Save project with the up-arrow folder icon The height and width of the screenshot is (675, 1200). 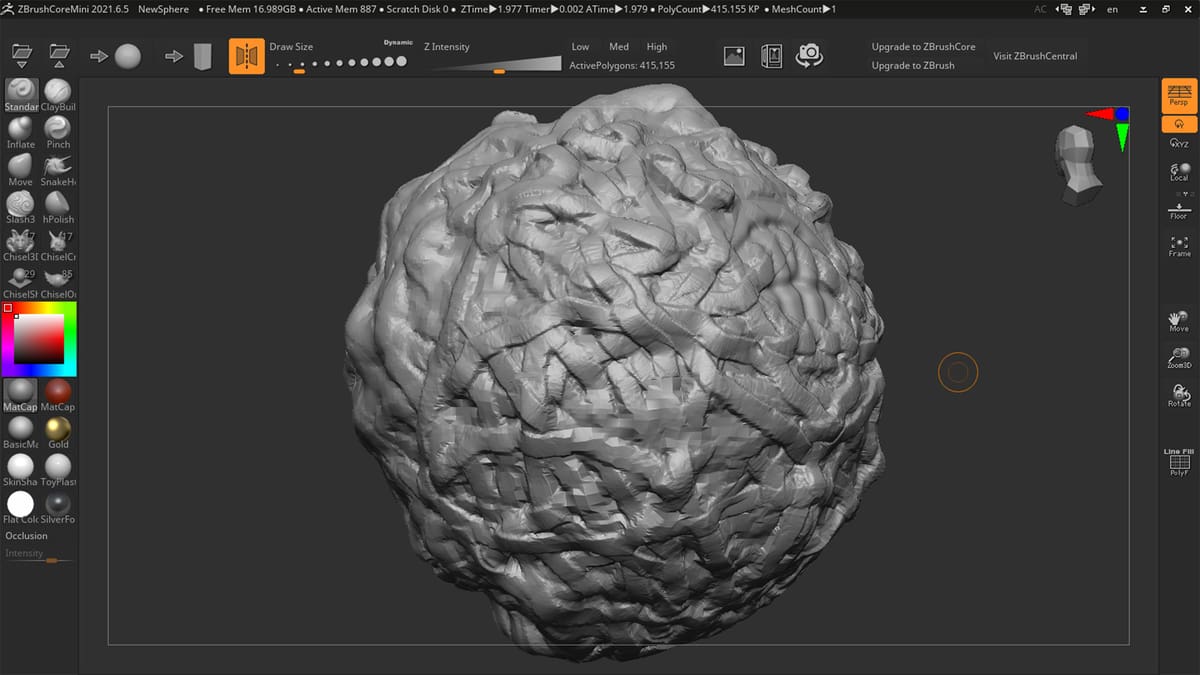point(59,55)
